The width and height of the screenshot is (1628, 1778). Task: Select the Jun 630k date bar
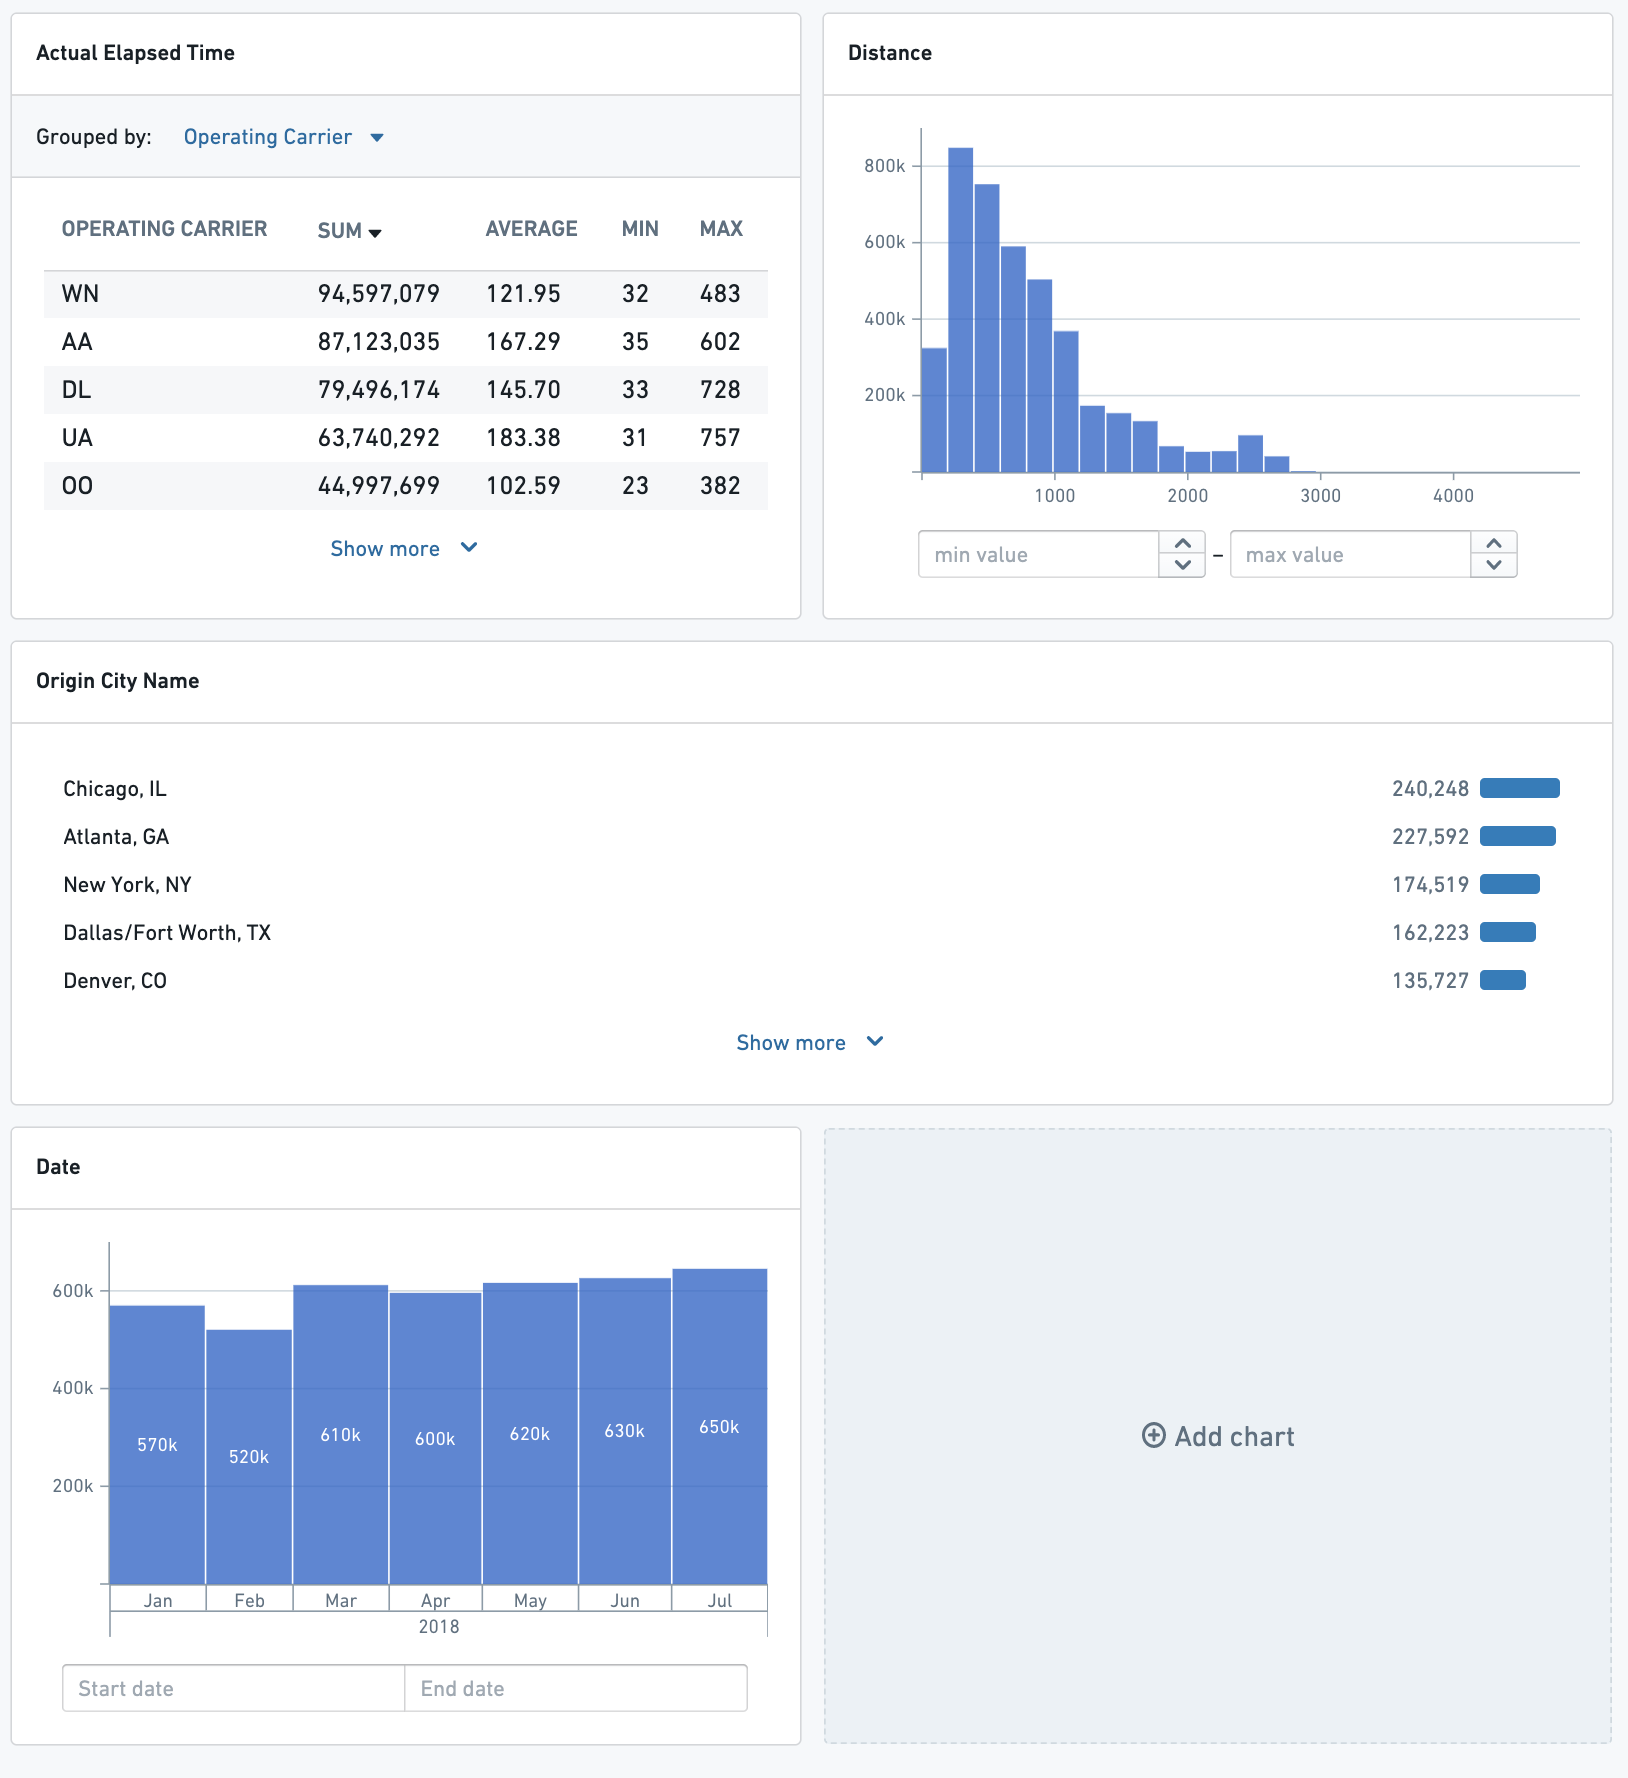click(x=625, y=1431)
